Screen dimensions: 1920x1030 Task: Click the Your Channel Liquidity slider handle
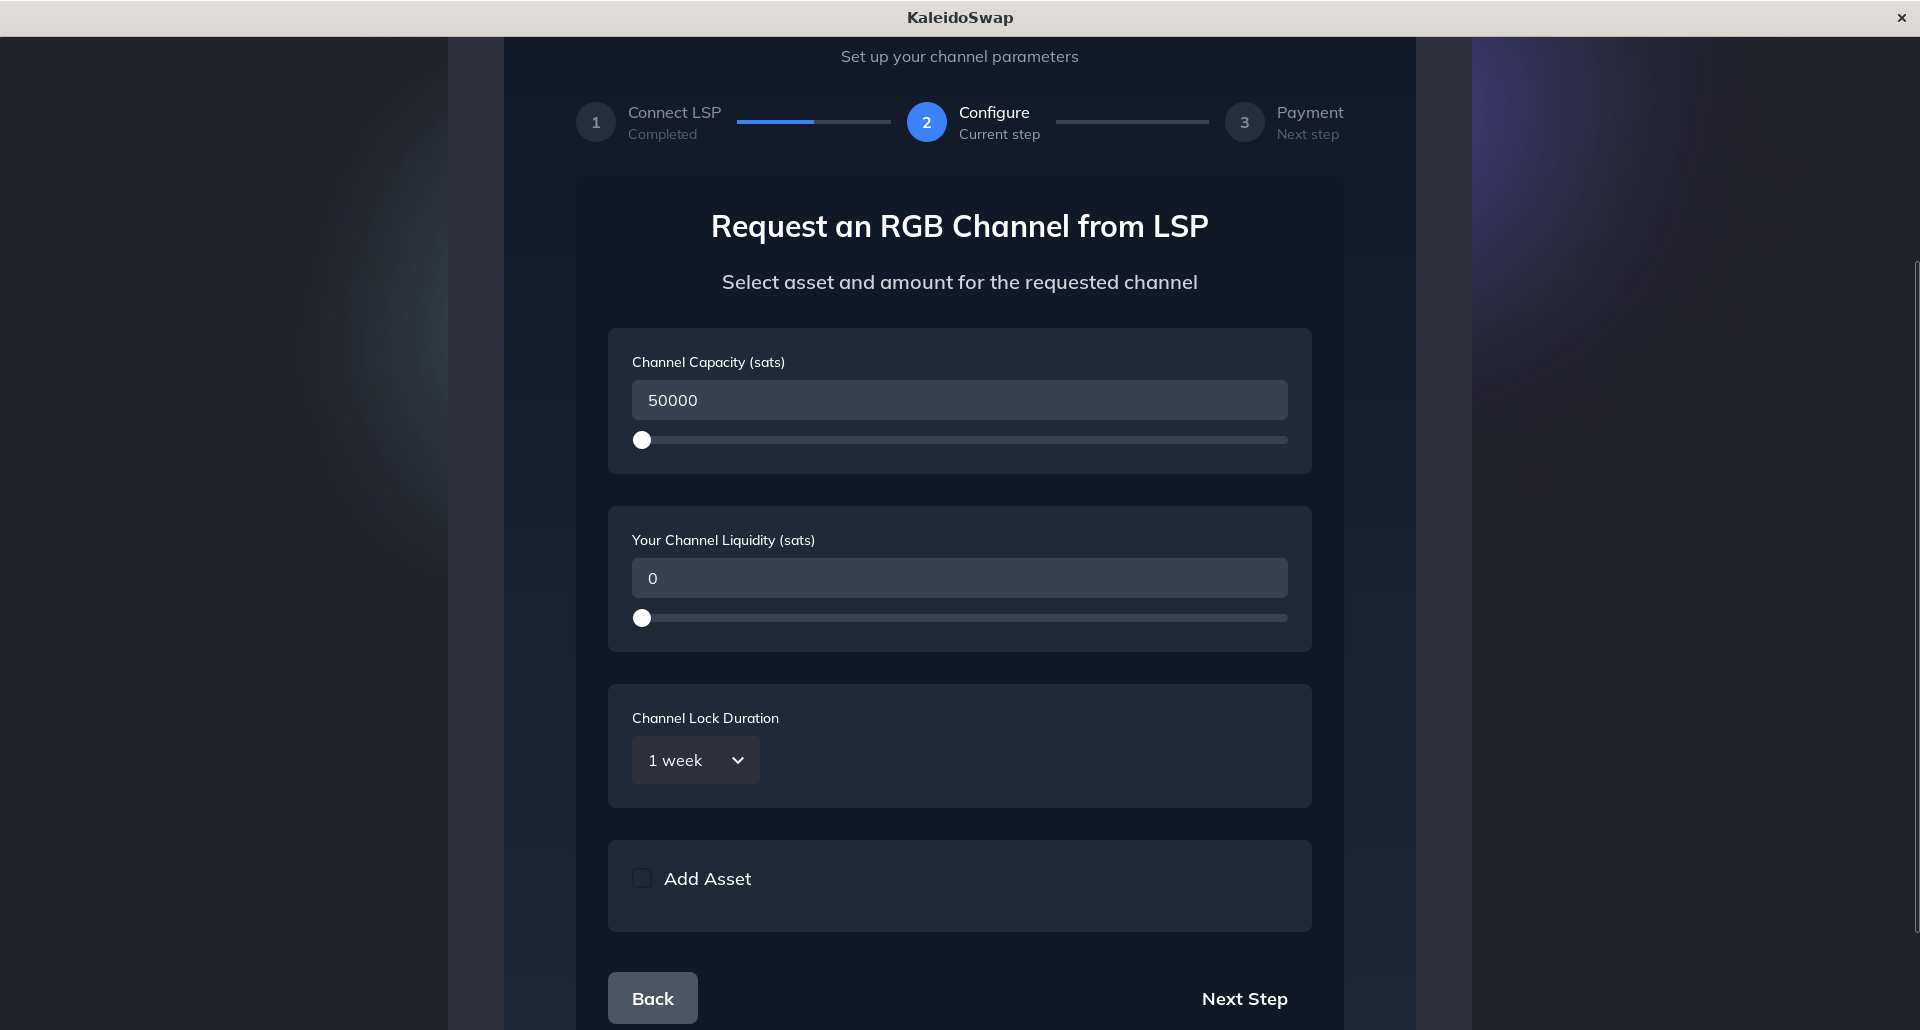click(x=642, y=617)
